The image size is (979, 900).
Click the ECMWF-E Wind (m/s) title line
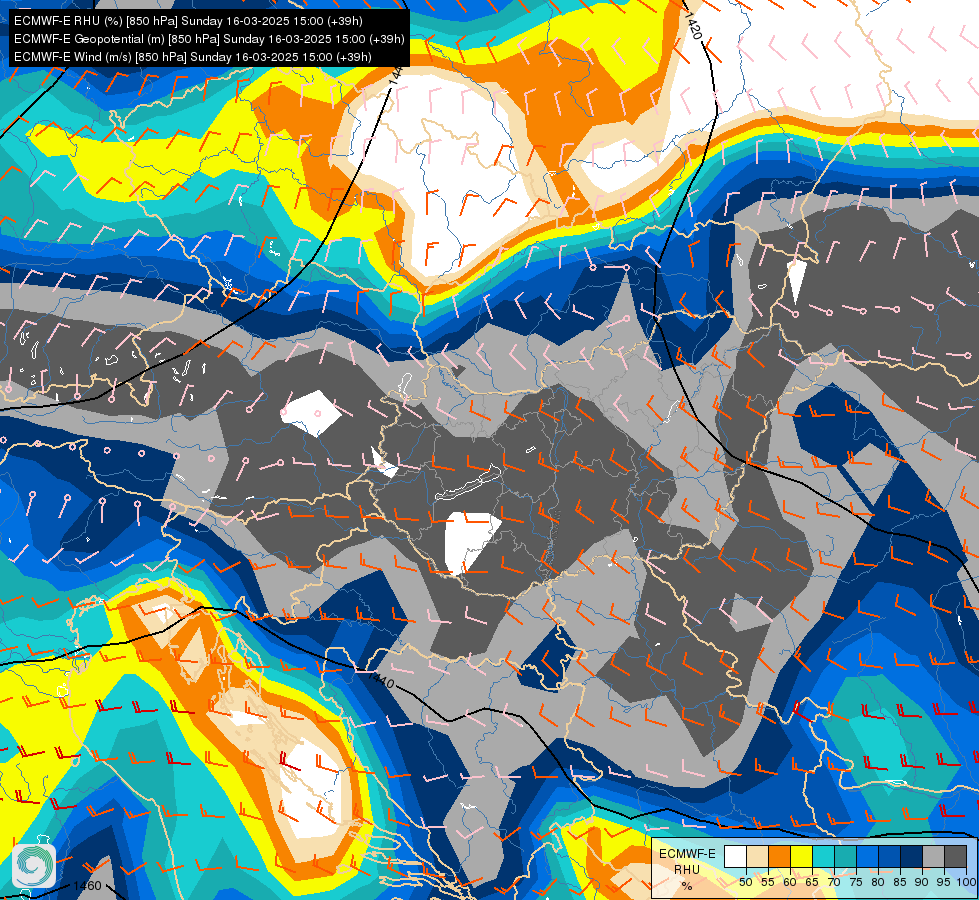[x=193, y=57]
